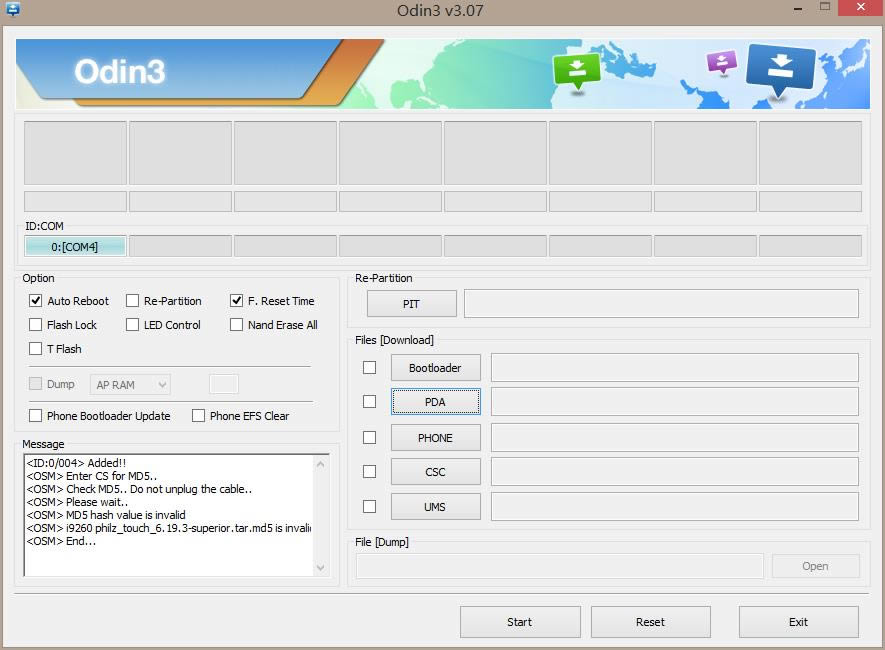885x650 pixels.
Task: Toggle the F. Reset Time checkbox
Action: (x=237, y=301)
